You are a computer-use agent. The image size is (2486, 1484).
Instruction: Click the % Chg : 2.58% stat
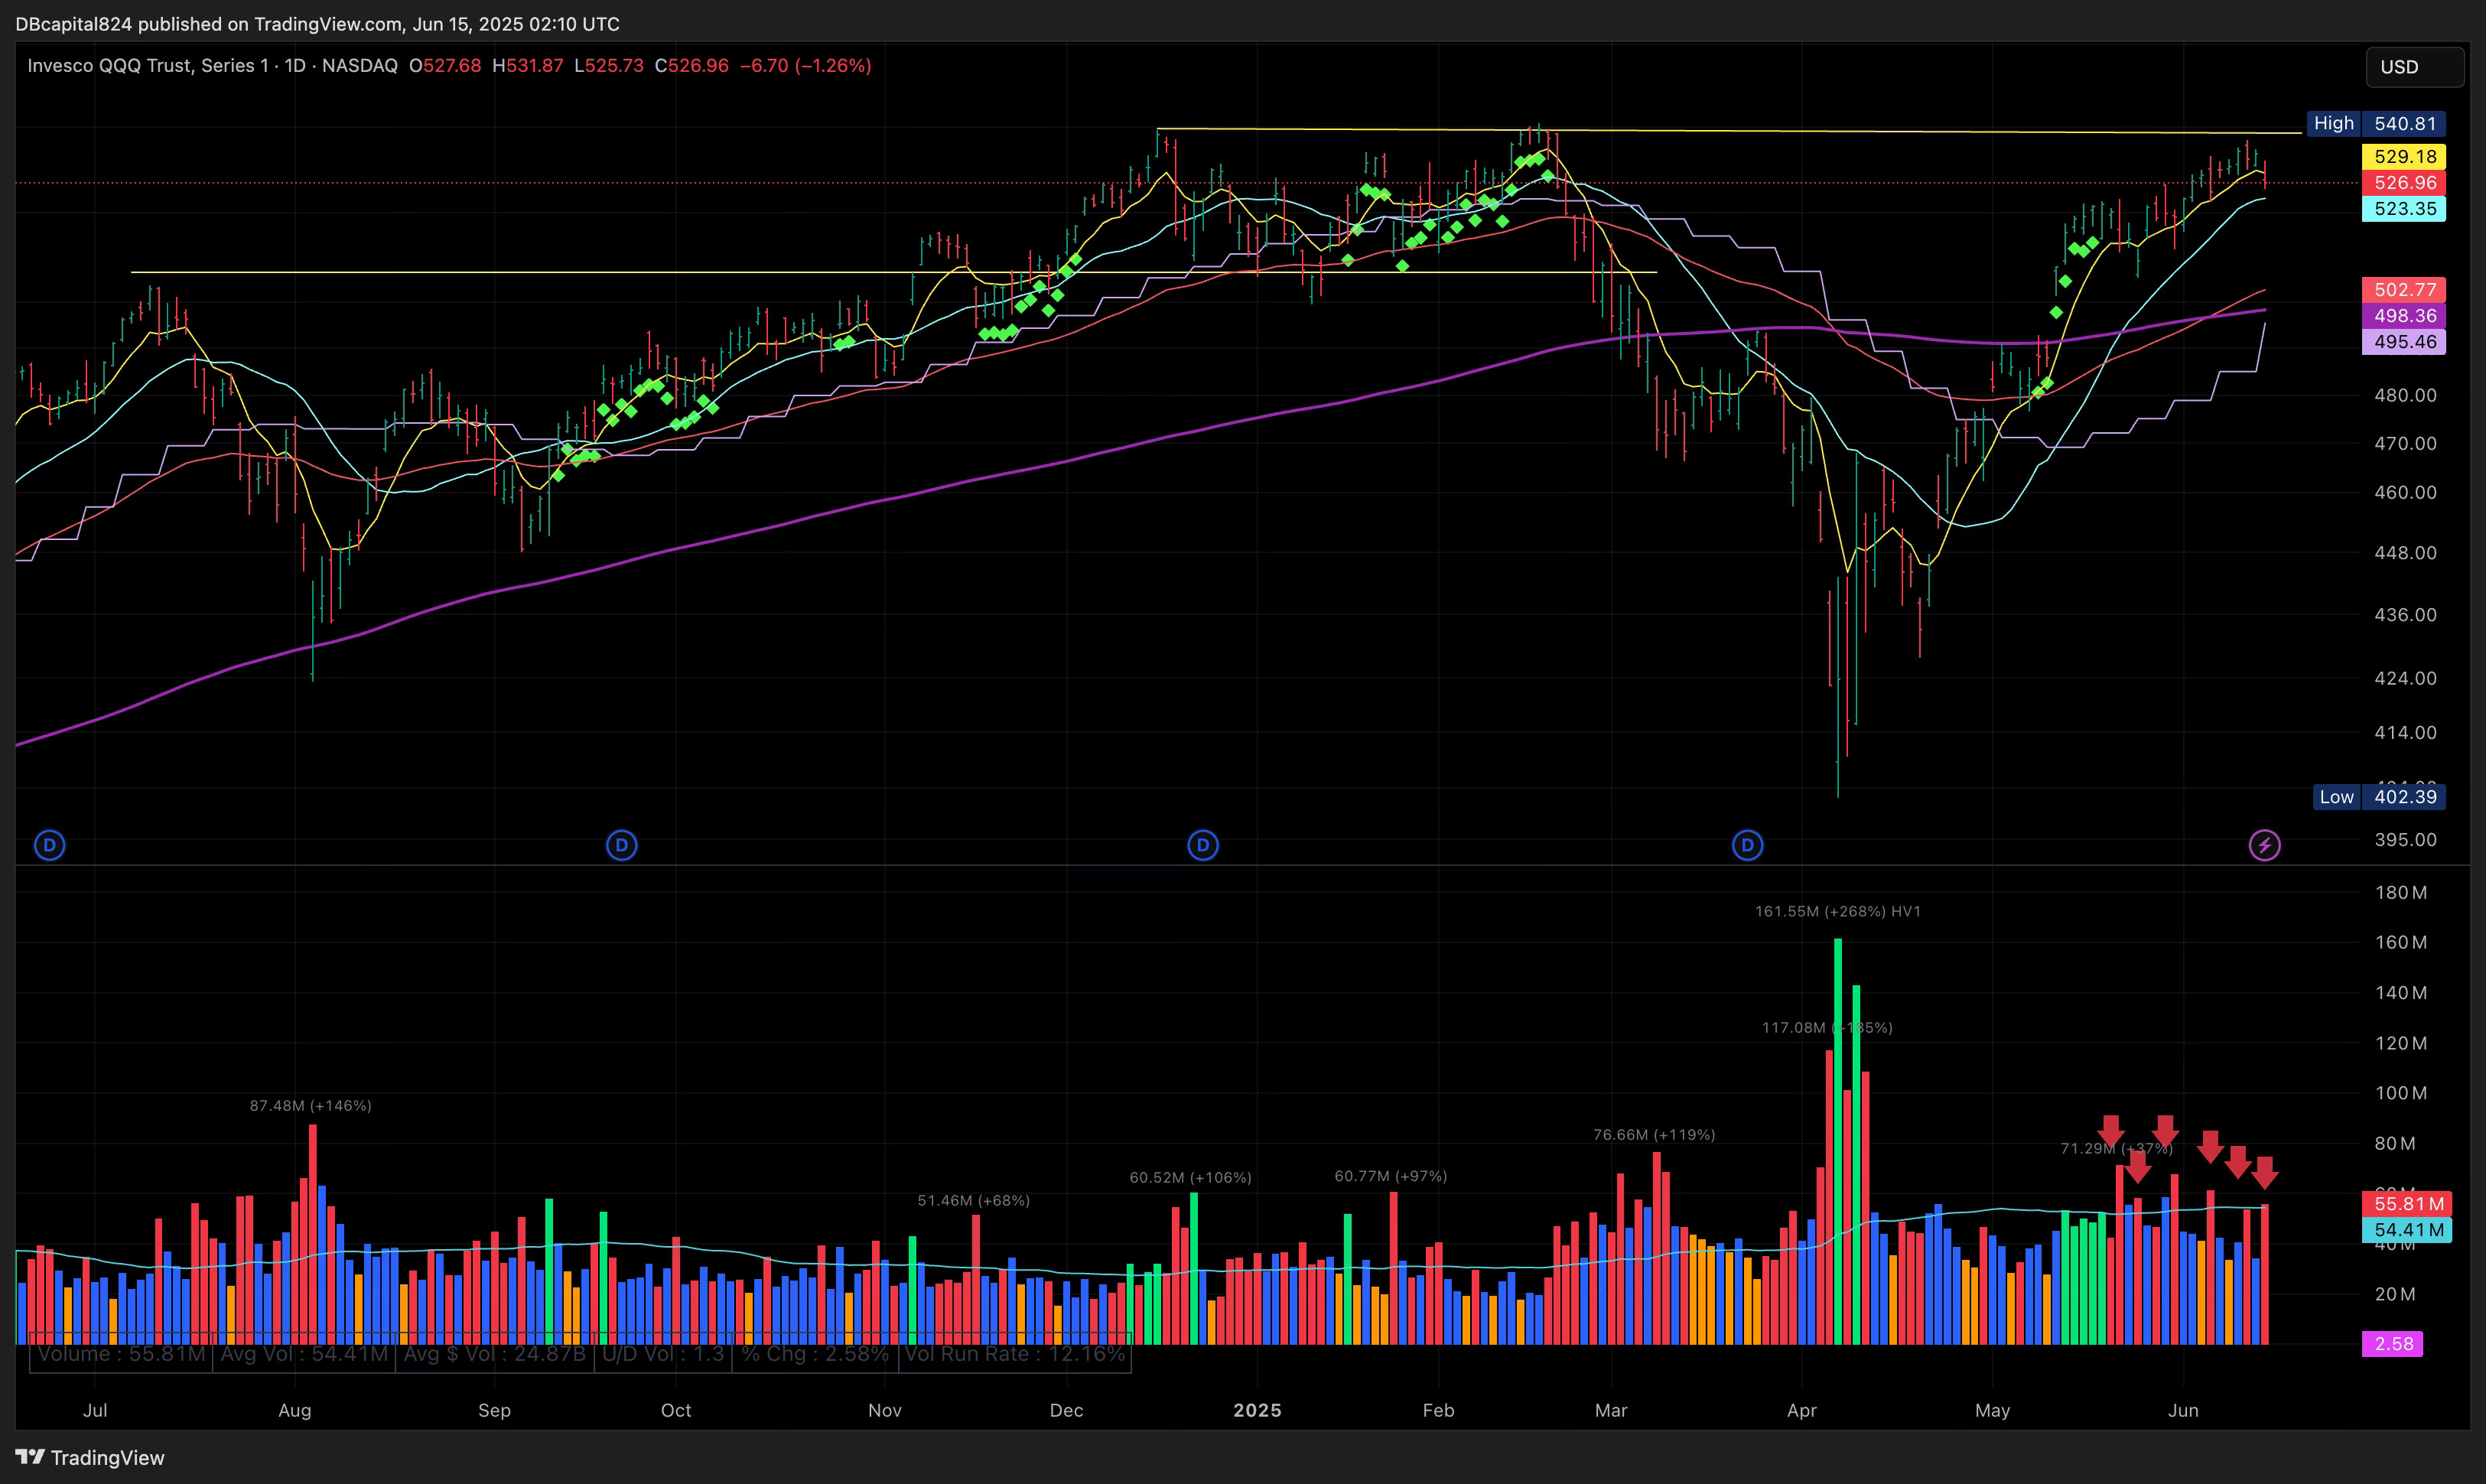pos(815,1354)
